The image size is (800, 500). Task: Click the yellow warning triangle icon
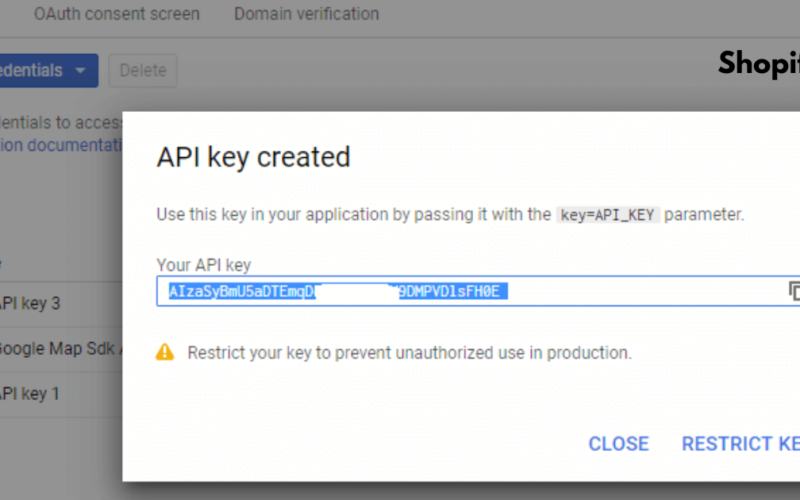[x=165, y=352]
